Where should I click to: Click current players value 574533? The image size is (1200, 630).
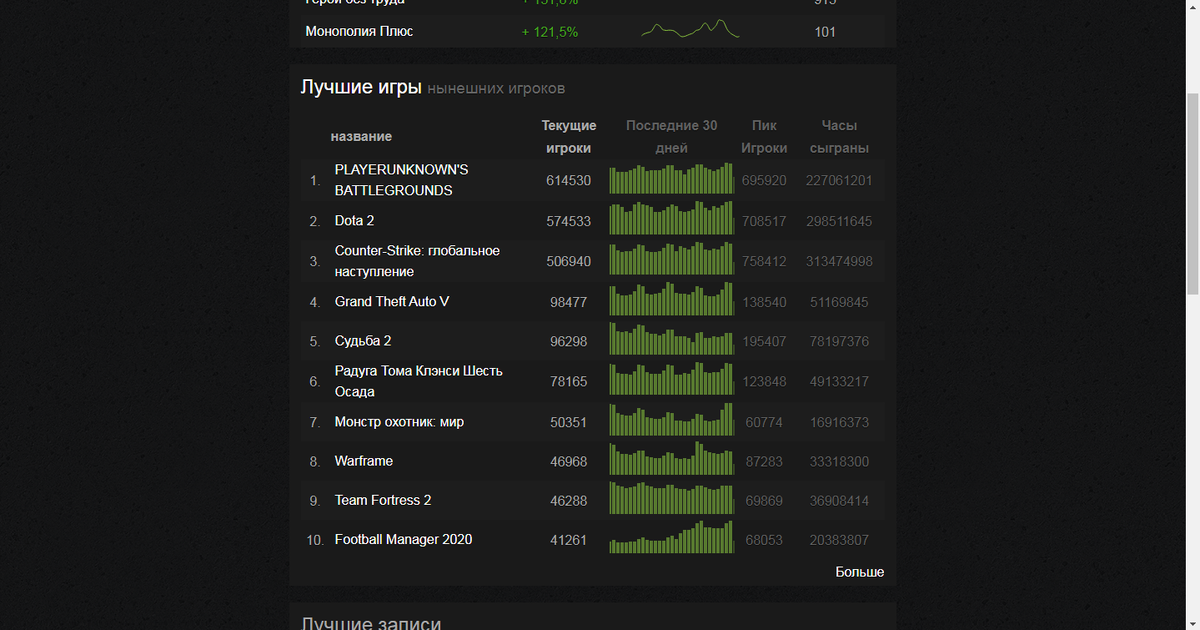(569, 221)
